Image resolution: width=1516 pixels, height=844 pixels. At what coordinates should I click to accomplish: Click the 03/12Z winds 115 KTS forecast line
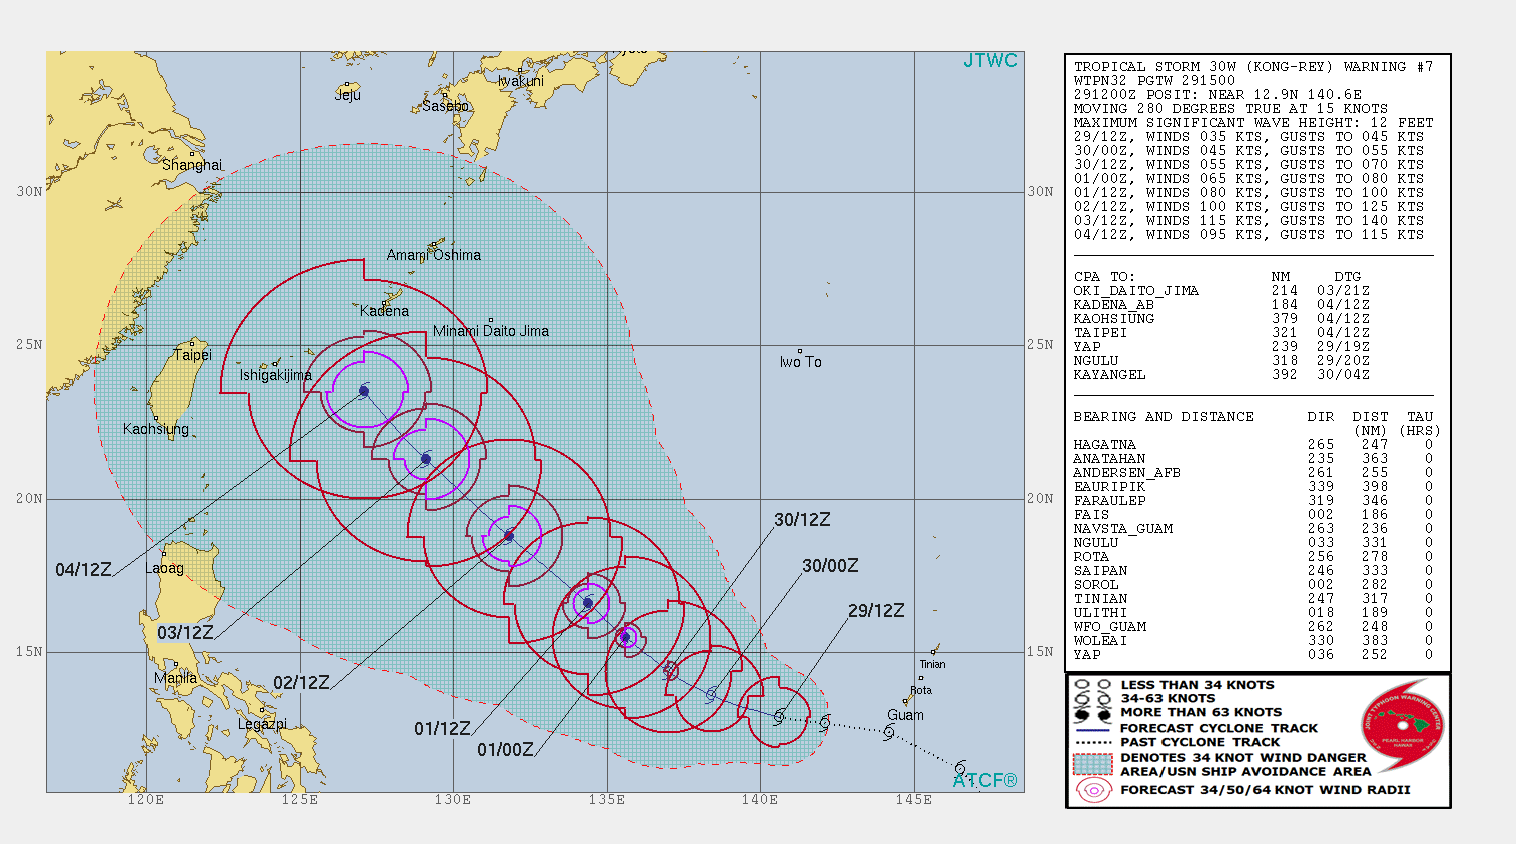click(1249, 221)
